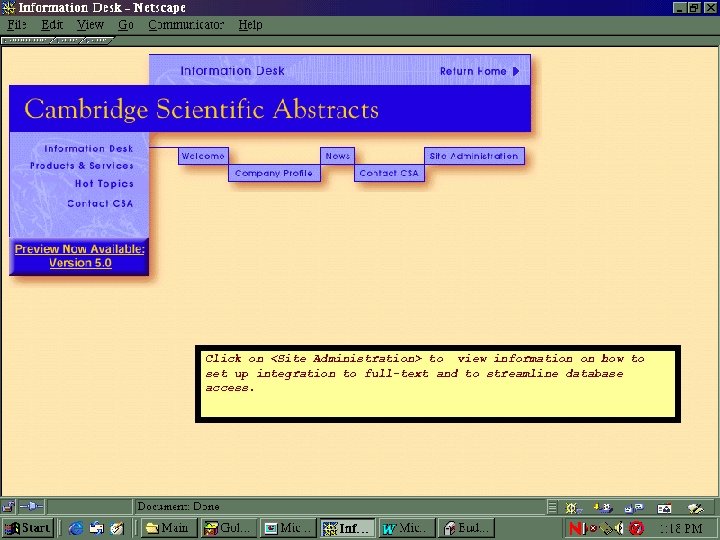Open the Edit menu
720x540 pixels.
[x=52, y=25]
